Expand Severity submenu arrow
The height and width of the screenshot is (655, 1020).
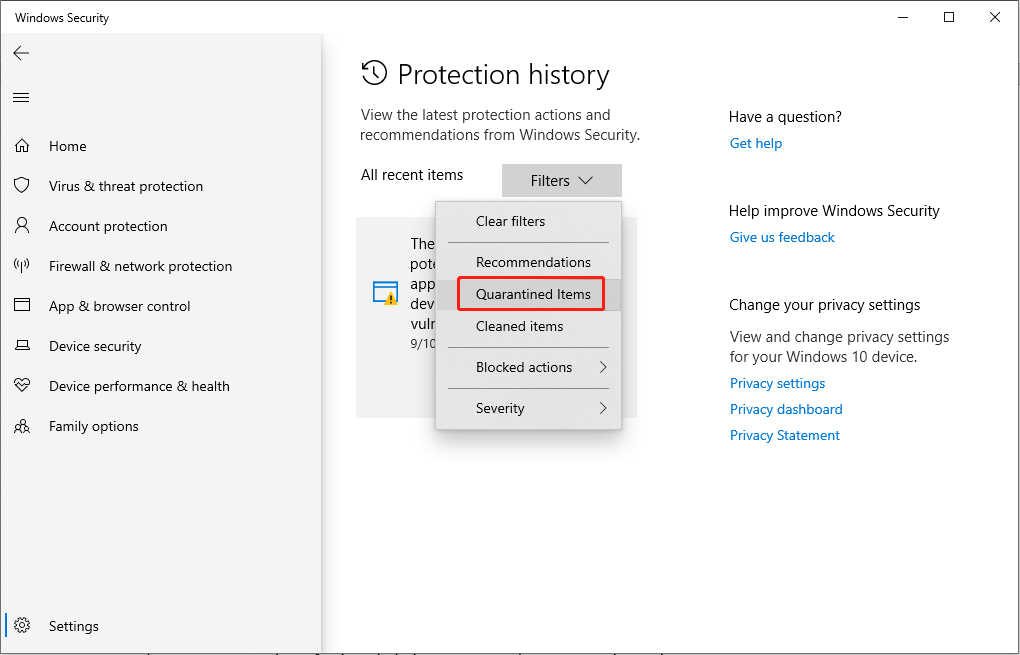click(603, 408)
